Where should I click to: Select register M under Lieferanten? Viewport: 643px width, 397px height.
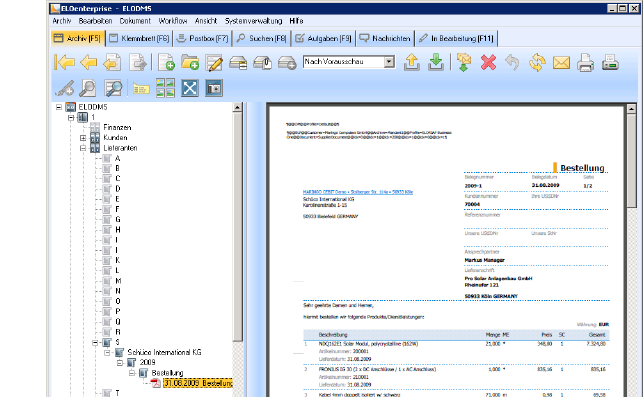pos(118,281)
